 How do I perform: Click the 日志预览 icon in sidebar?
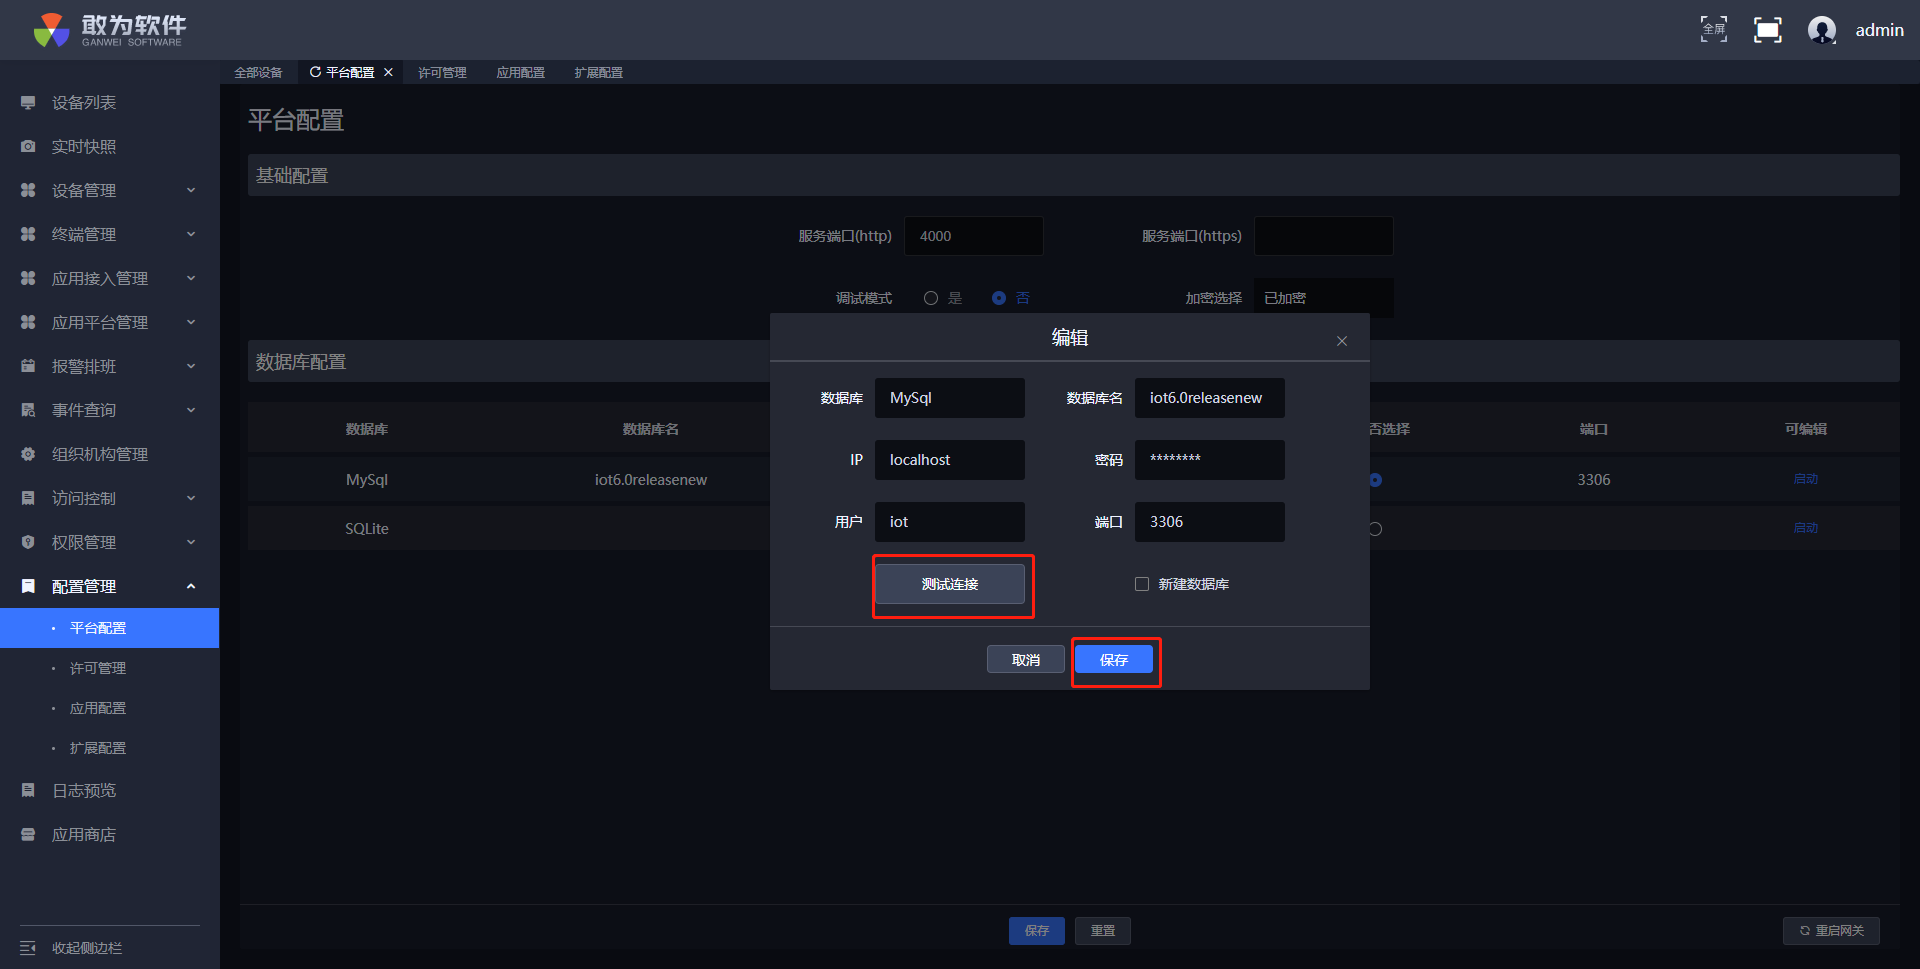tap(28, 790)
